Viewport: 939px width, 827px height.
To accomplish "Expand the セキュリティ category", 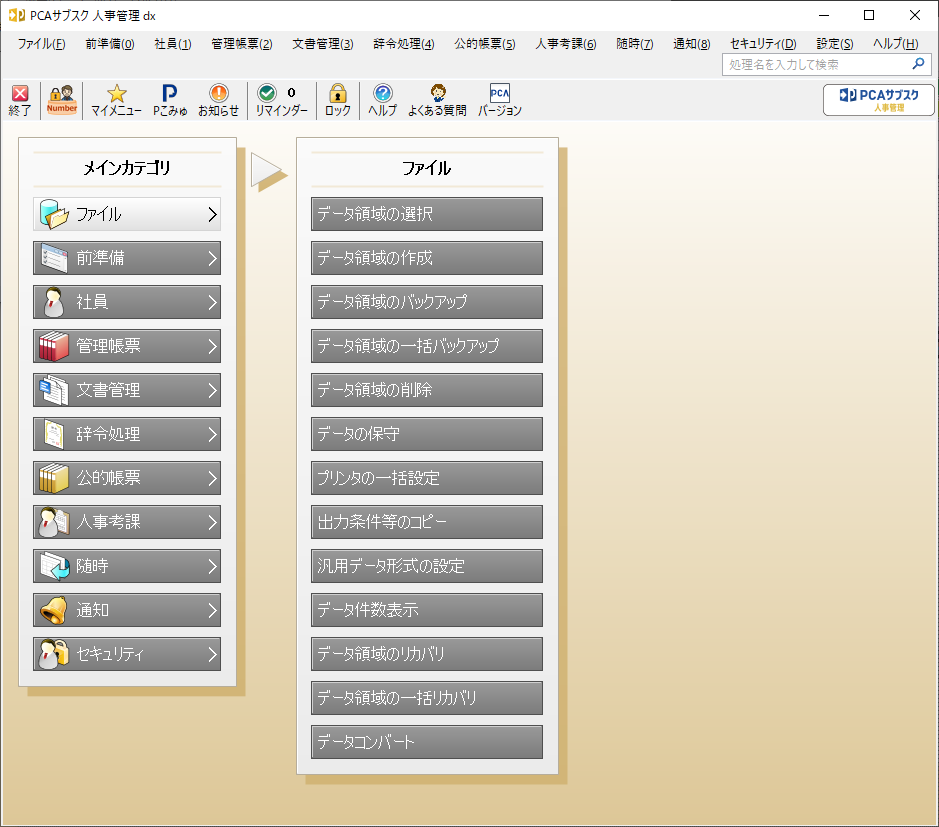I will [x=127, y=654].
